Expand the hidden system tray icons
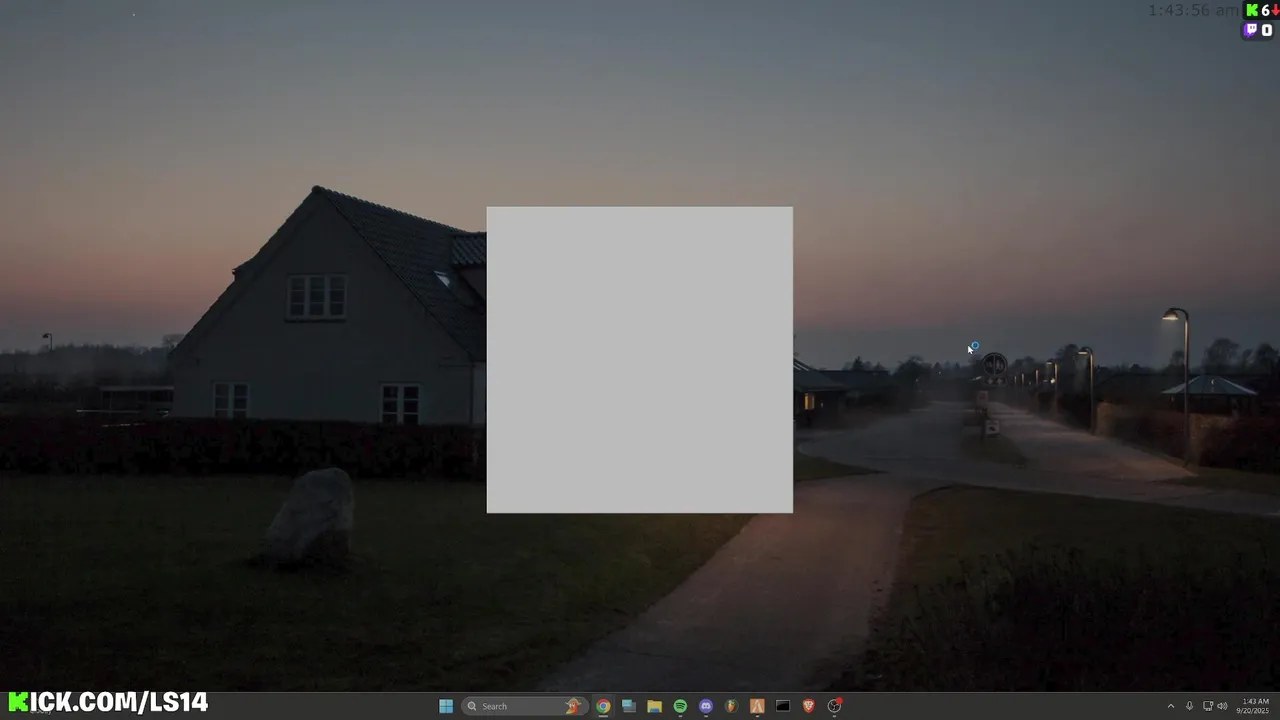The height and width of the screenshot is (720, 1280). coord(1171,706)
